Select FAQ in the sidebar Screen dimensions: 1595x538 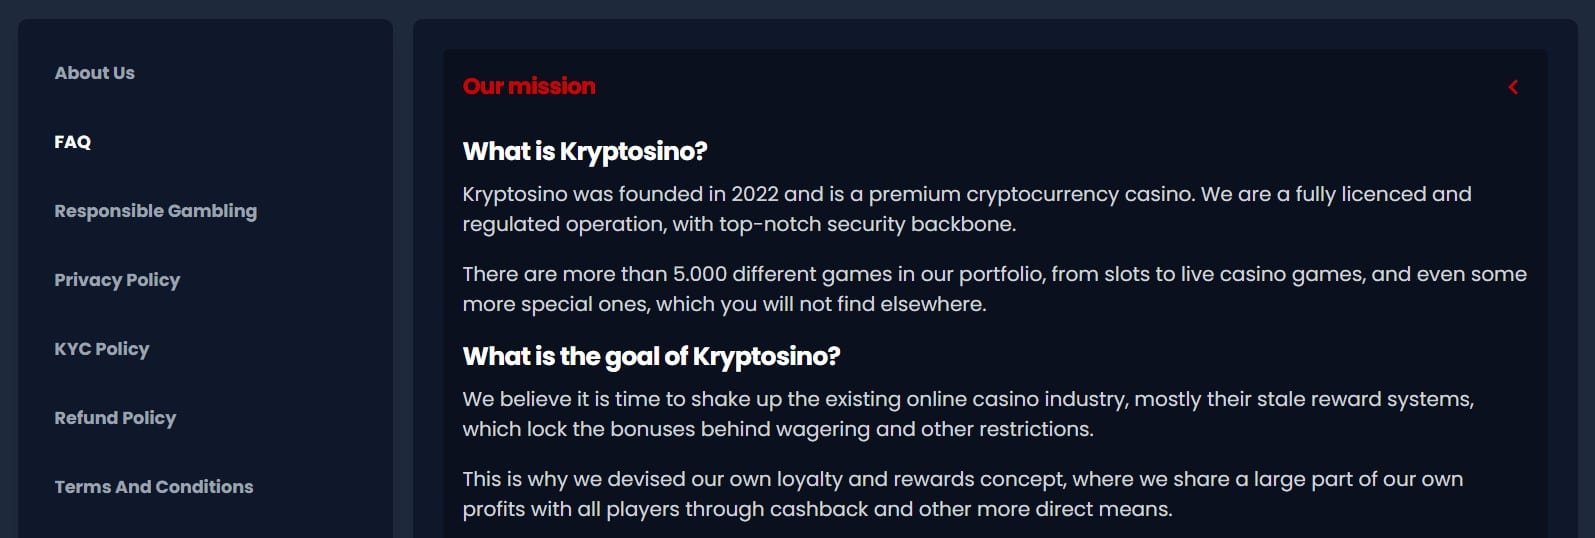(72, 142)
